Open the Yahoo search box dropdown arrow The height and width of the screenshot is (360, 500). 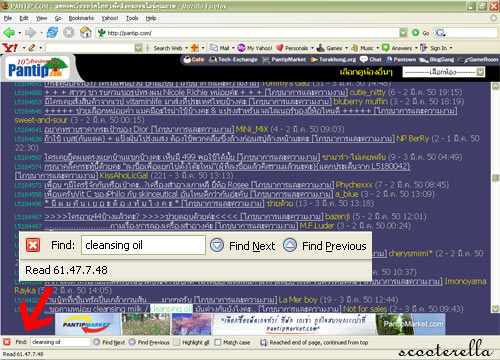(x=138, y=48)
